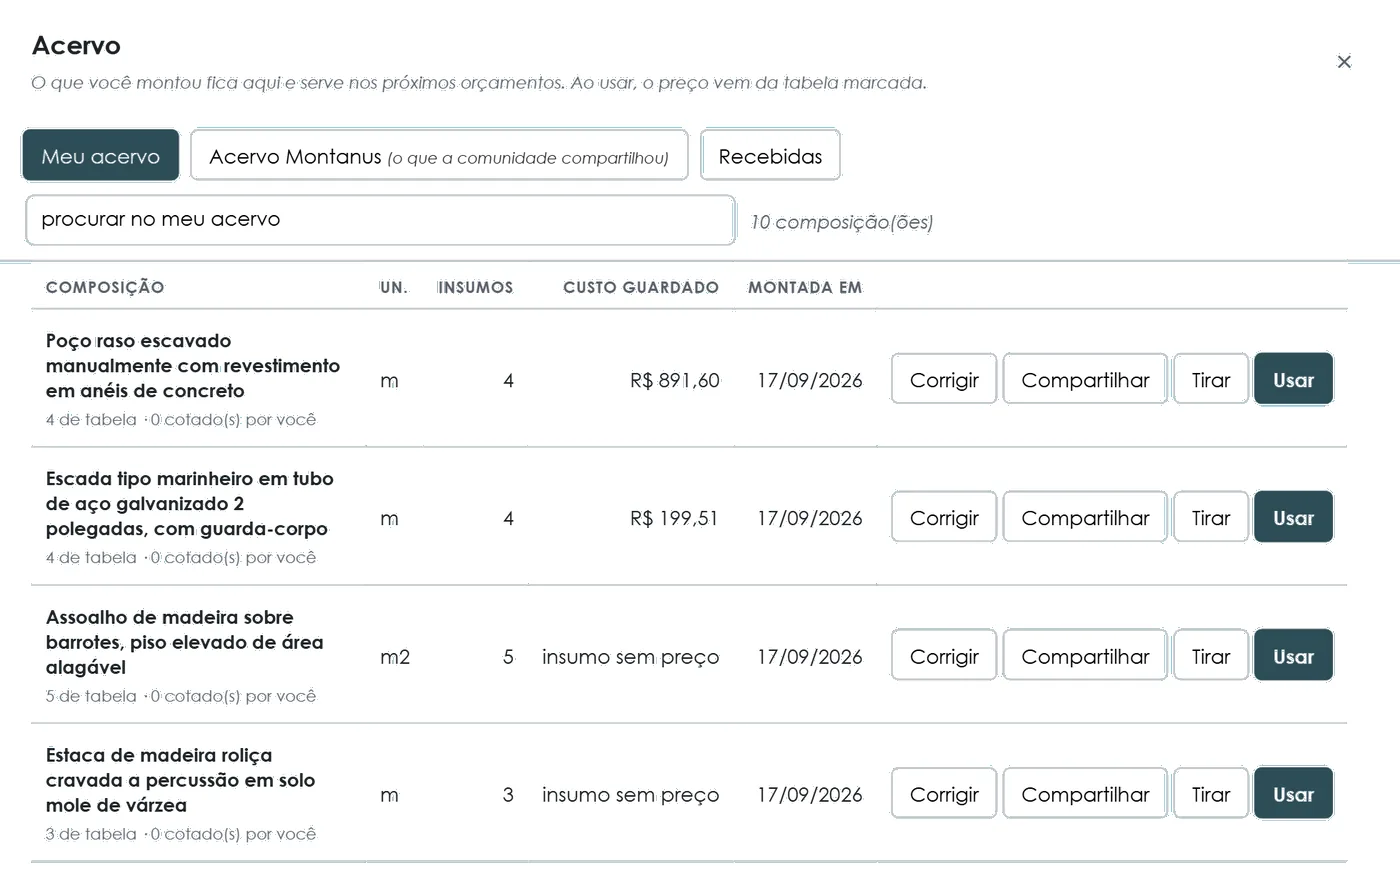This screenshot has width=1400, height=876.
Task: Click the cost value R$ 891,60
Action: 675,380
